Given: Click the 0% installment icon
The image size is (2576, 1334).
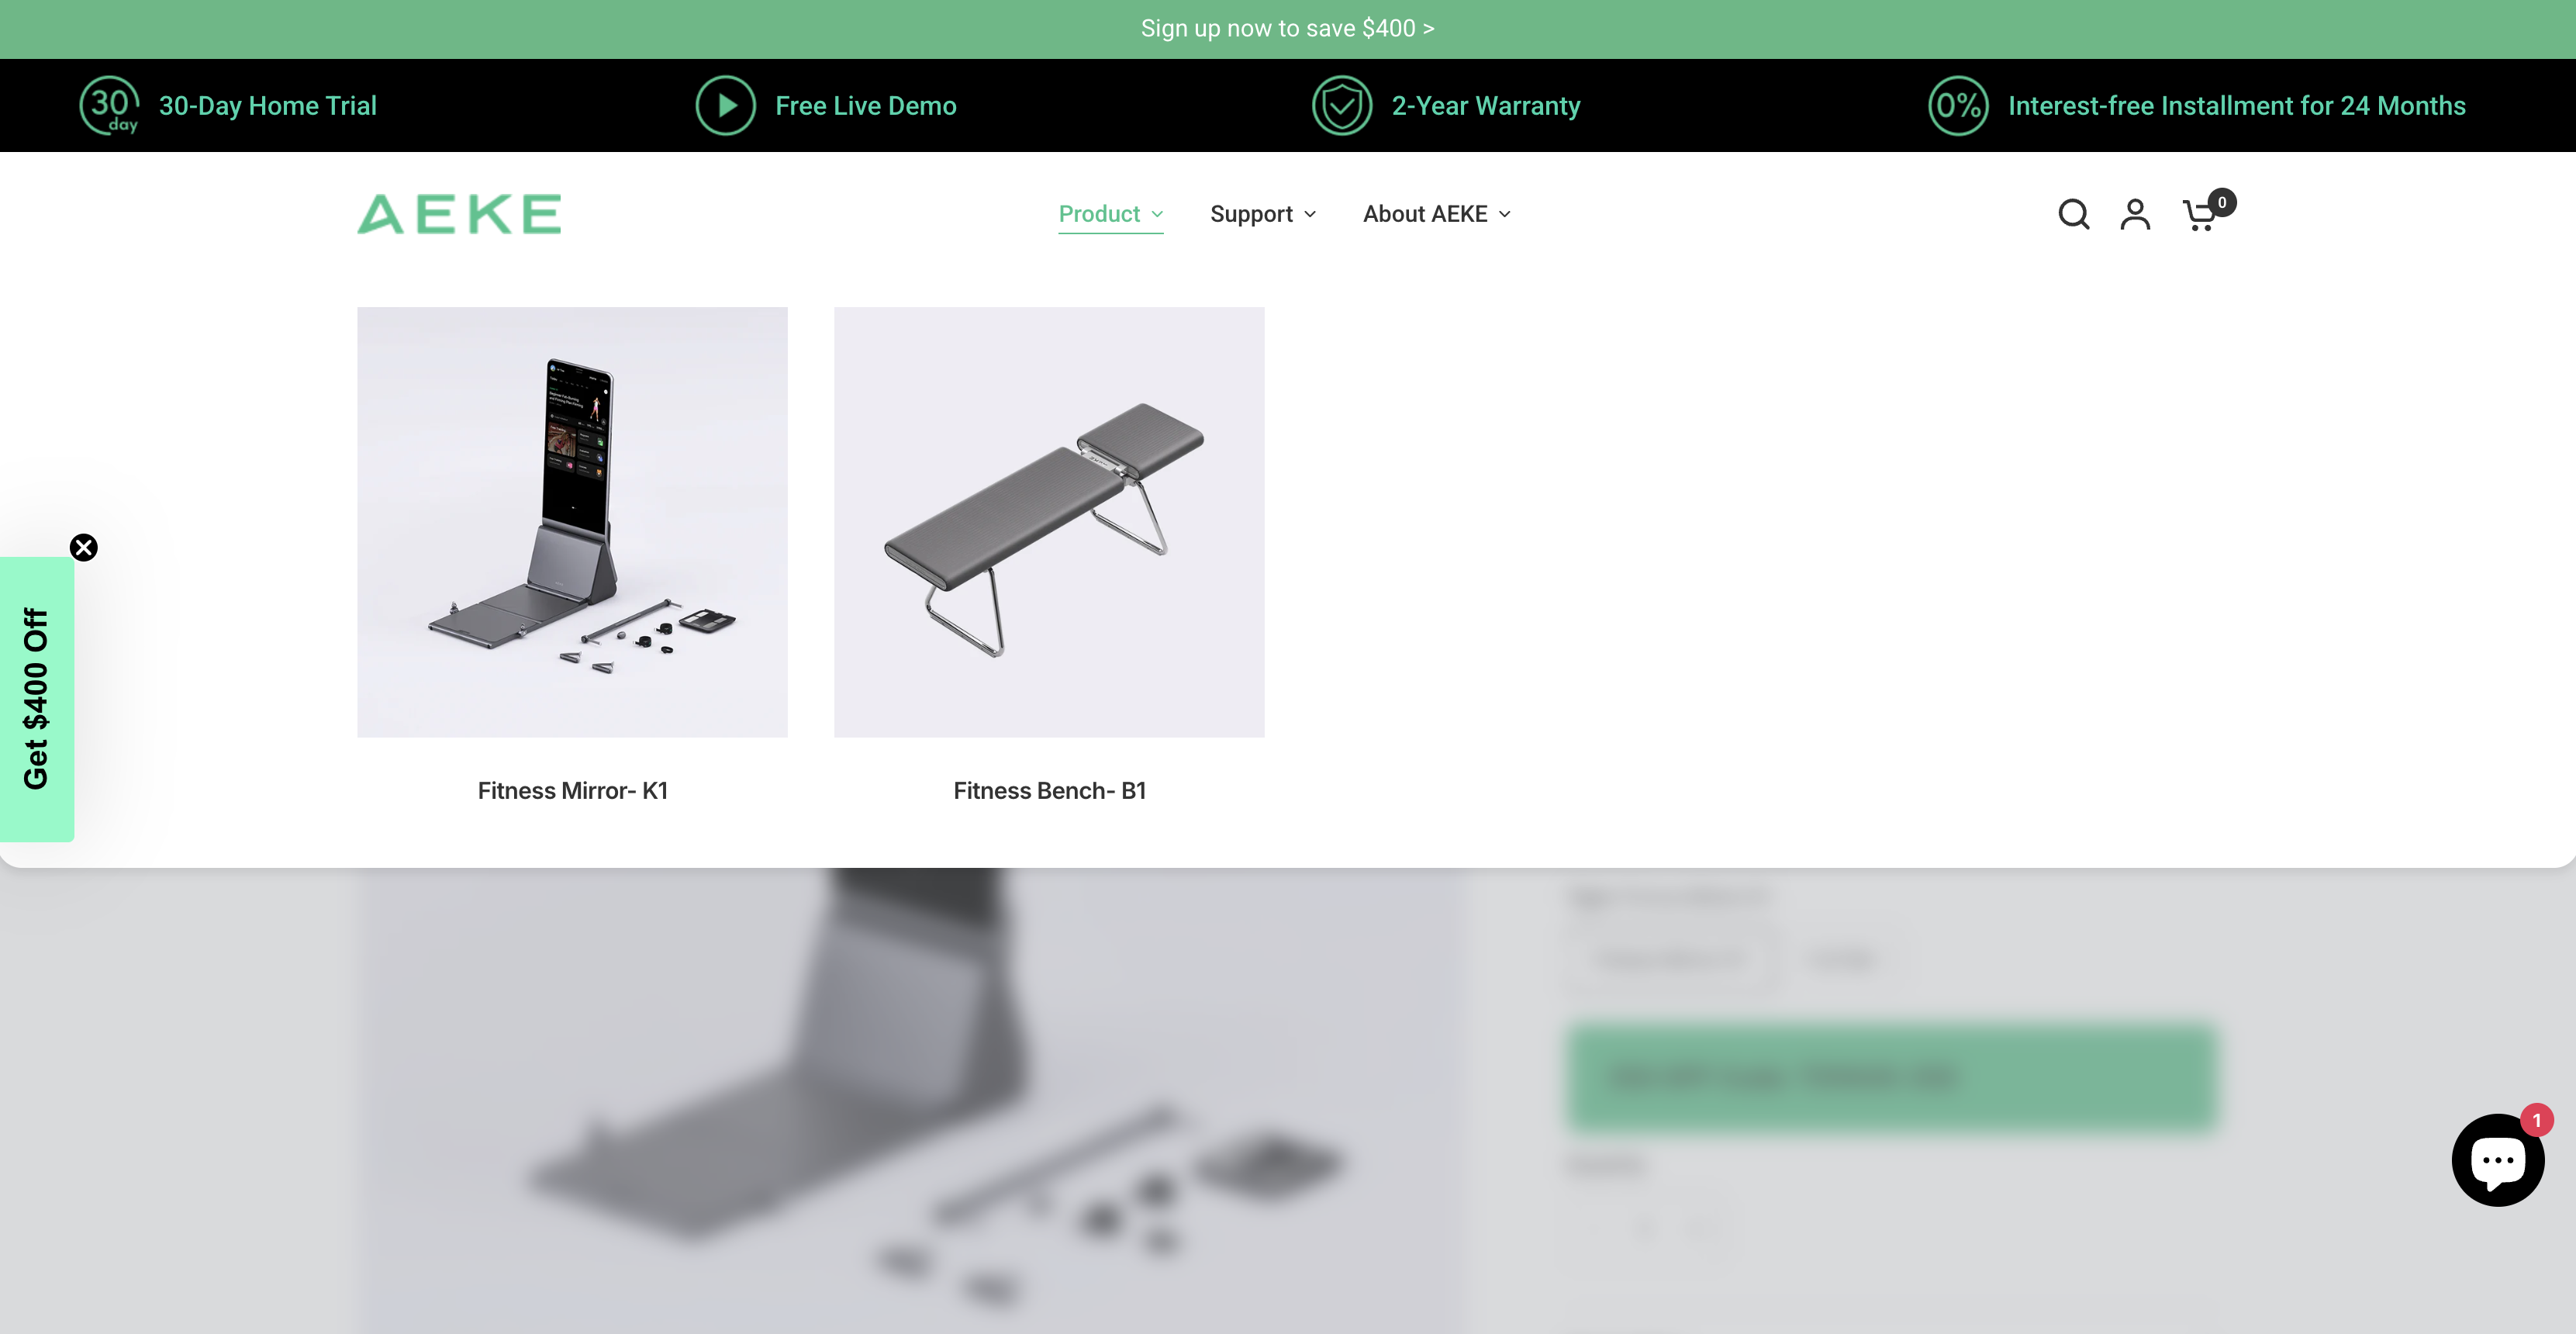Looking at the screenshot, I should 1957,106.
